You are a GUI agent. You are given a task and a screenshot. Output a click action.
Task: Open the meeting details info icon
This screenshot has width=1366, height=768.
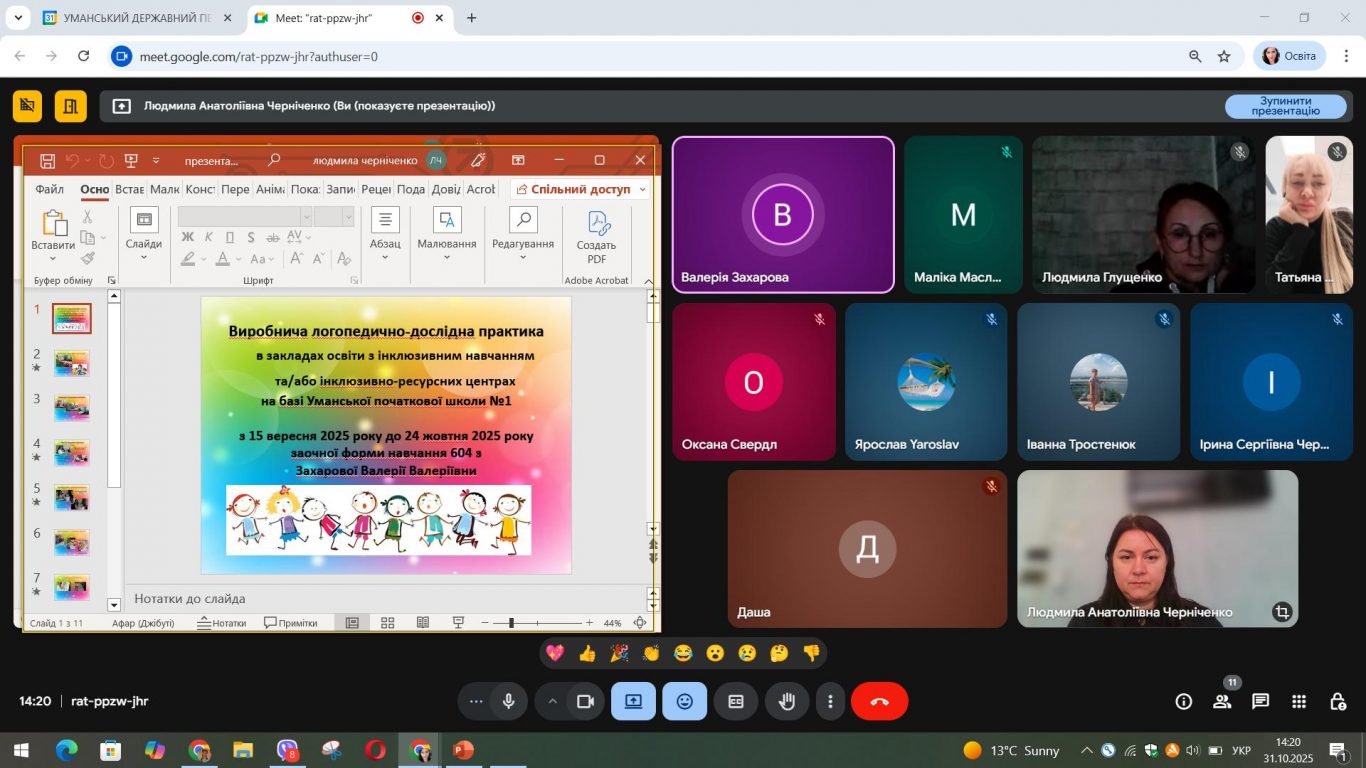click(1184, 702)
